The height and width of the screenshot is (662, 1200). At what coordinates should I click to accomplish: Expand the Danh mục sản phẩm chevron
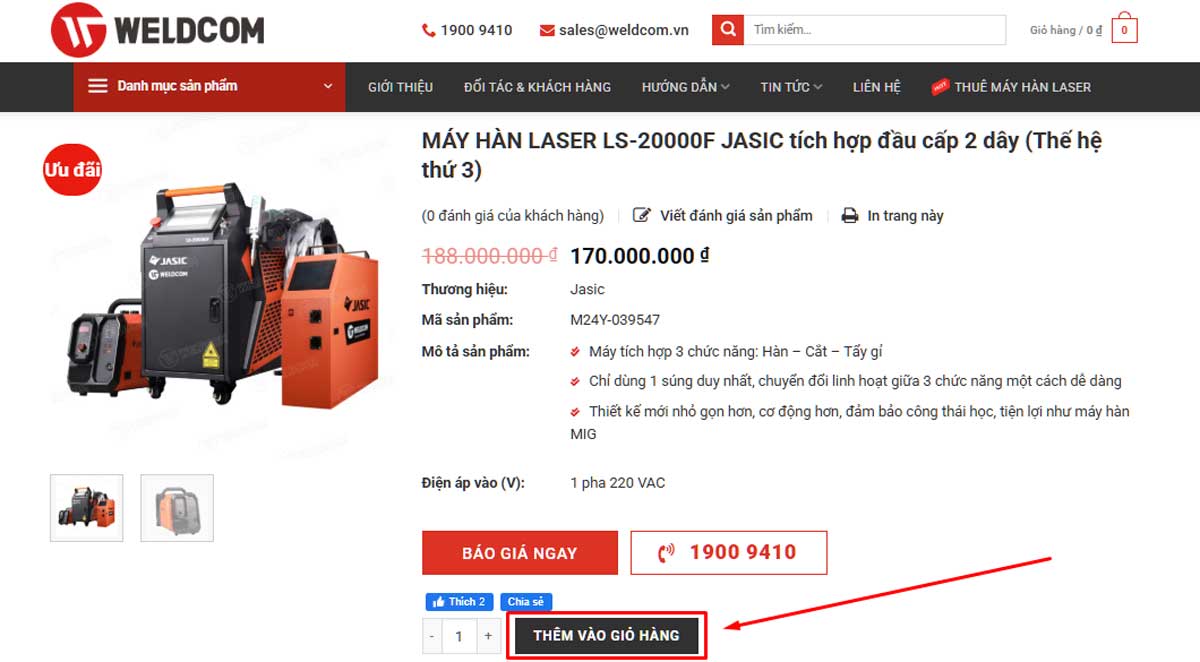tap(328, 86)
